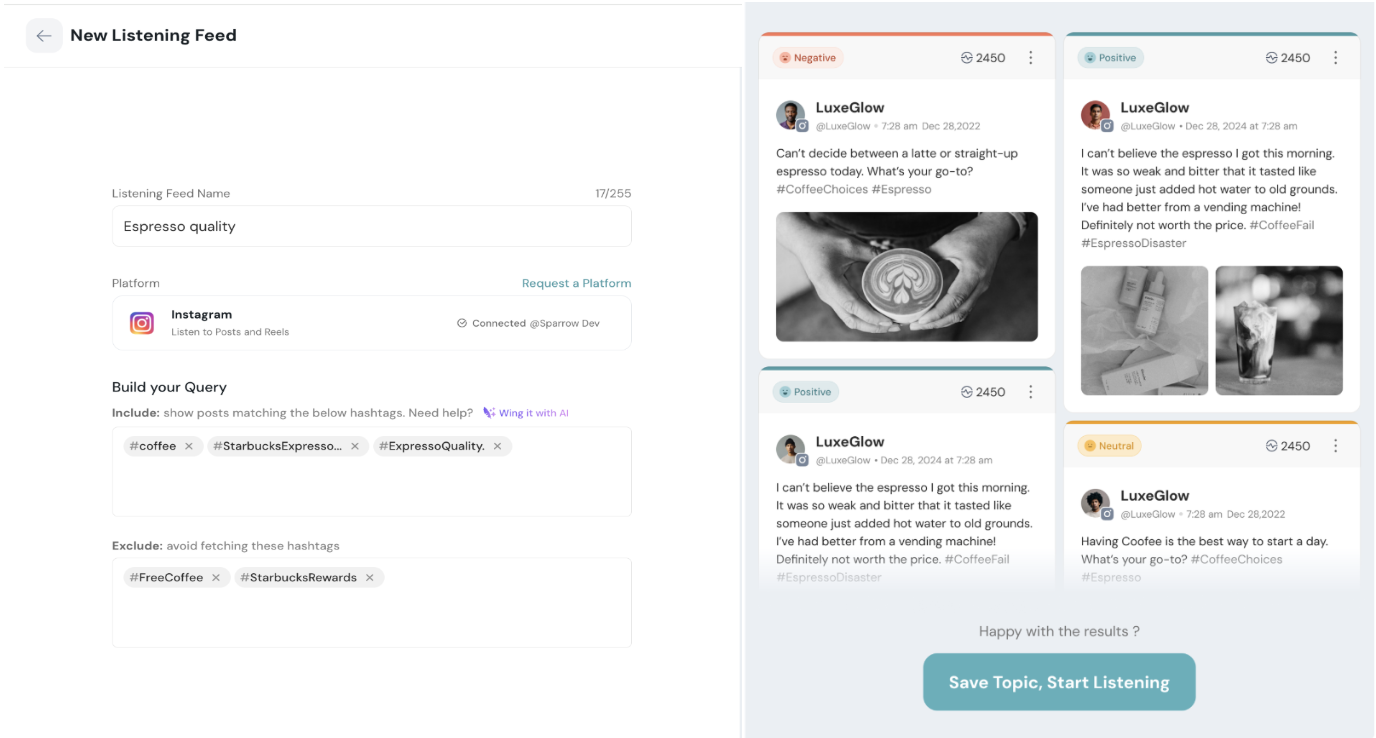Open the latte art post image
The height and width of the screenshot is (738, 1376).
(x=907, y=277)
